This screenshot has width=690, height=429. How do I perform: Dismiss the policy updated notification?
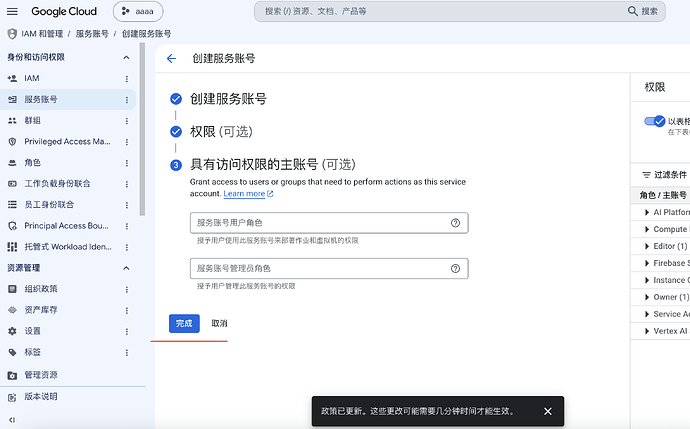tap(548, 411)
